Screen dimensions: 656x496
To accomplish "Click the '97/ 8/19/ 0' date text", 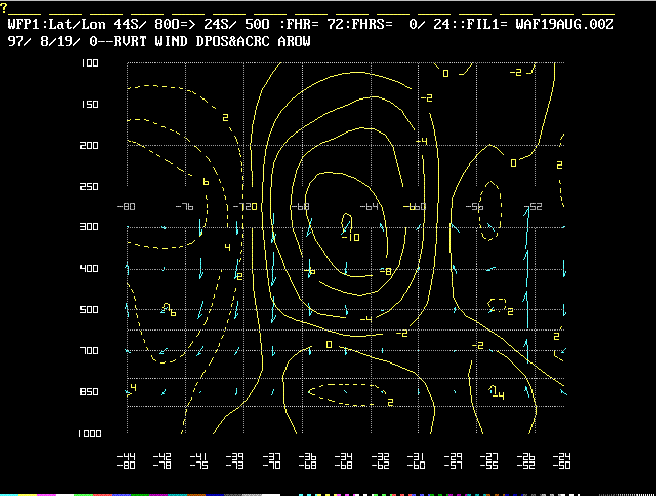I will 52,41.
